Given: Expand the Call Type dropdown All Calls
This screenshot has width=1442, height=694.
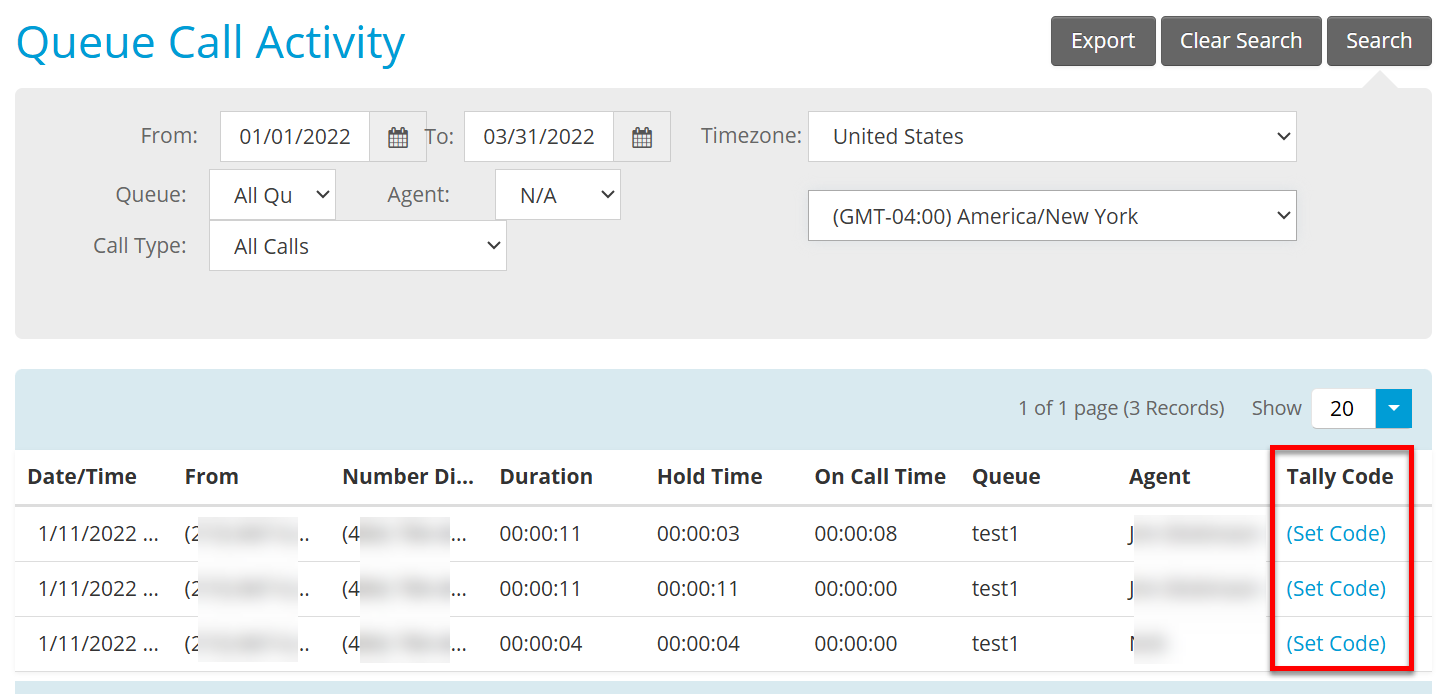Looking at the screenshot, I should pyautogui.click(x=358, y=246).
